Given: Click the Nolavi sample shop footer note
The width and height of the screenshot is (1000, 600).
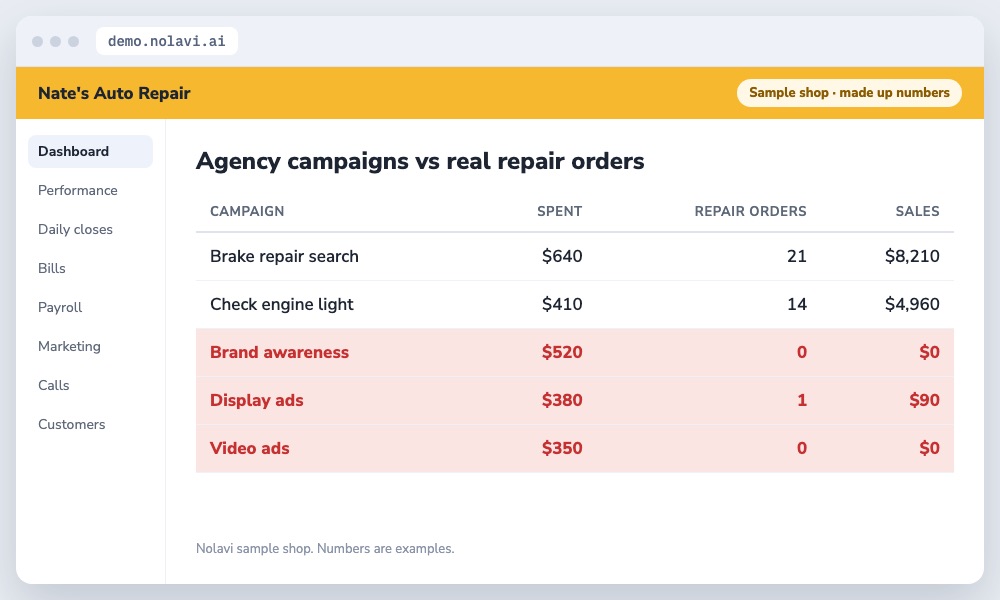Looking at the screenshot, I should [x=325, y=548].
